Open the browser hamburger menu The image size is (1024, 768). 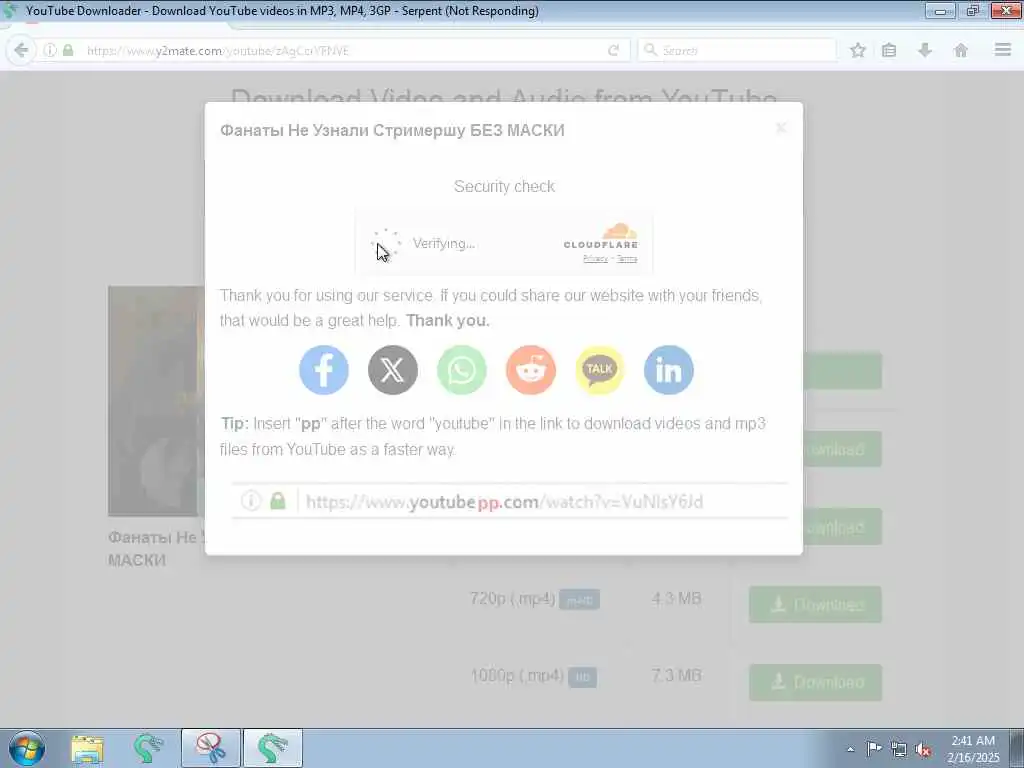[1002, 50]
